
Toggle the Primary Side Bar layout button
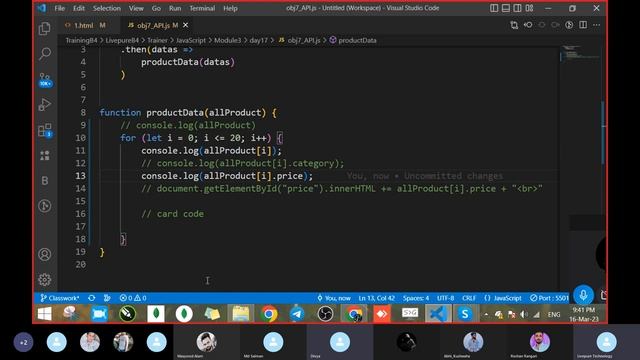(x=494, y=8)
